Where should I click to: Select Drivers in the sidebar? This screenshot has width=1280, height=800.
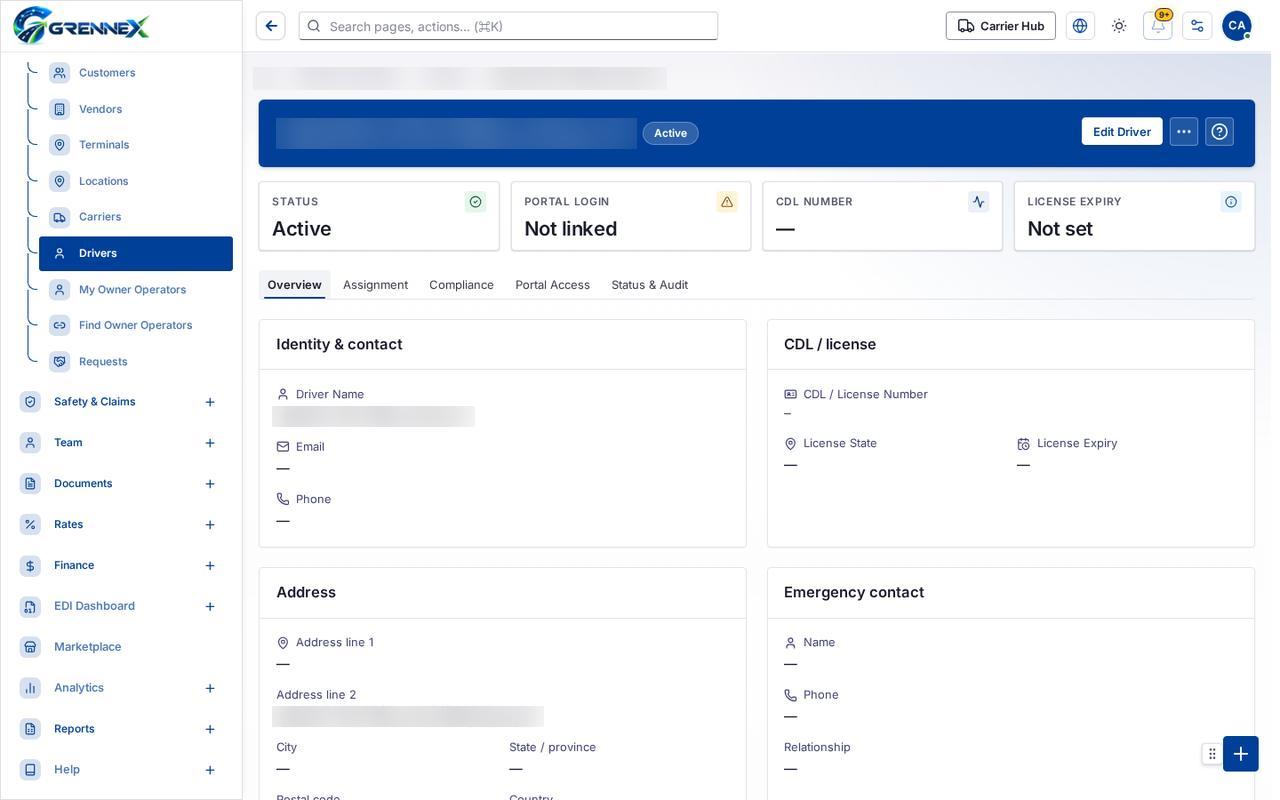tap(136, 254)
